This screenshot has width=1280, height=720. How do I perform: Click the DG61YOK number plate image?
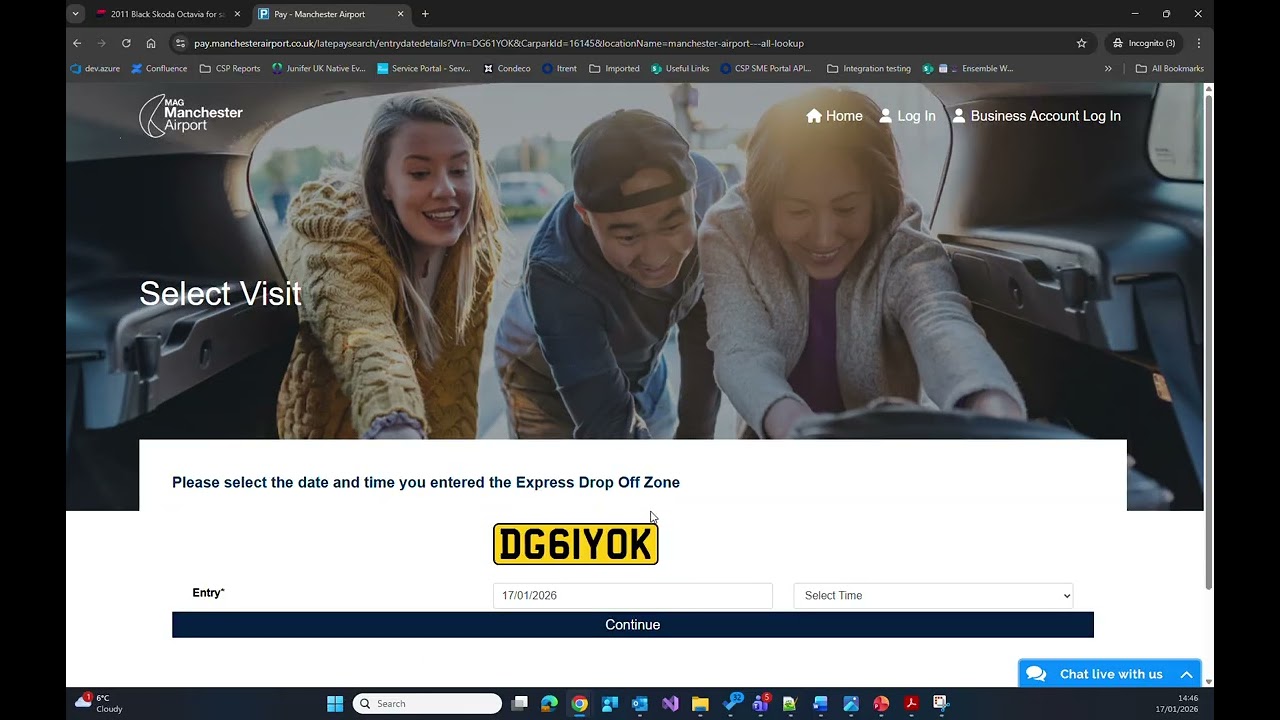tap(576, 544)
